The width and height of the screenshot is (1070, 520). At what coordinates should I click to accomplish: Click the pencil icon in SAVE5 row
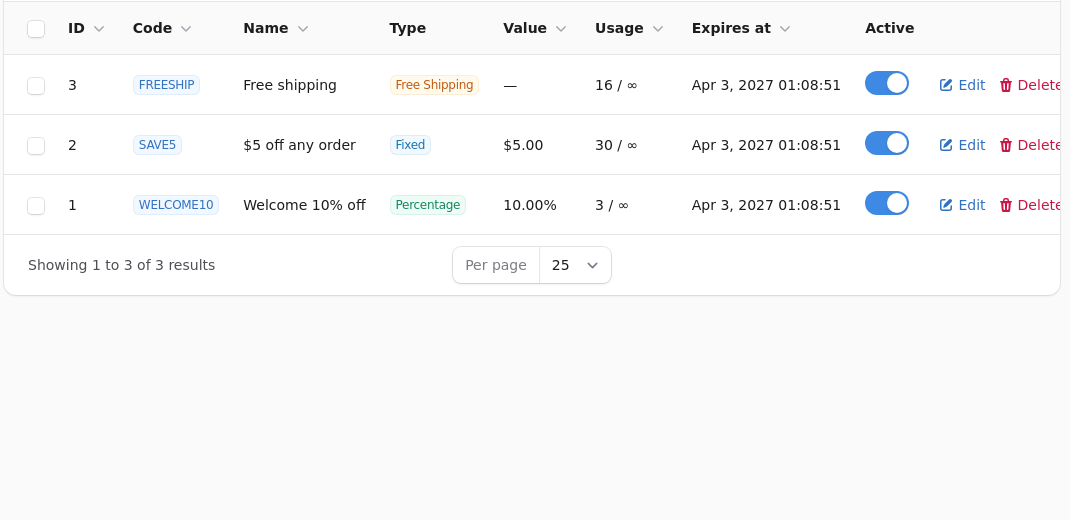[x=946, y=145]
